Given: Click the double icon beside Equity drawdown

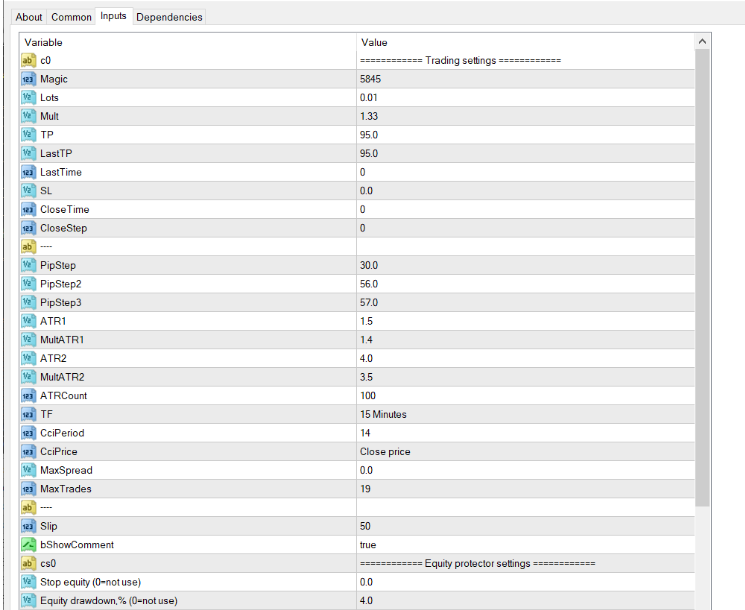Looking at the screenshot, I should [29, 600].
